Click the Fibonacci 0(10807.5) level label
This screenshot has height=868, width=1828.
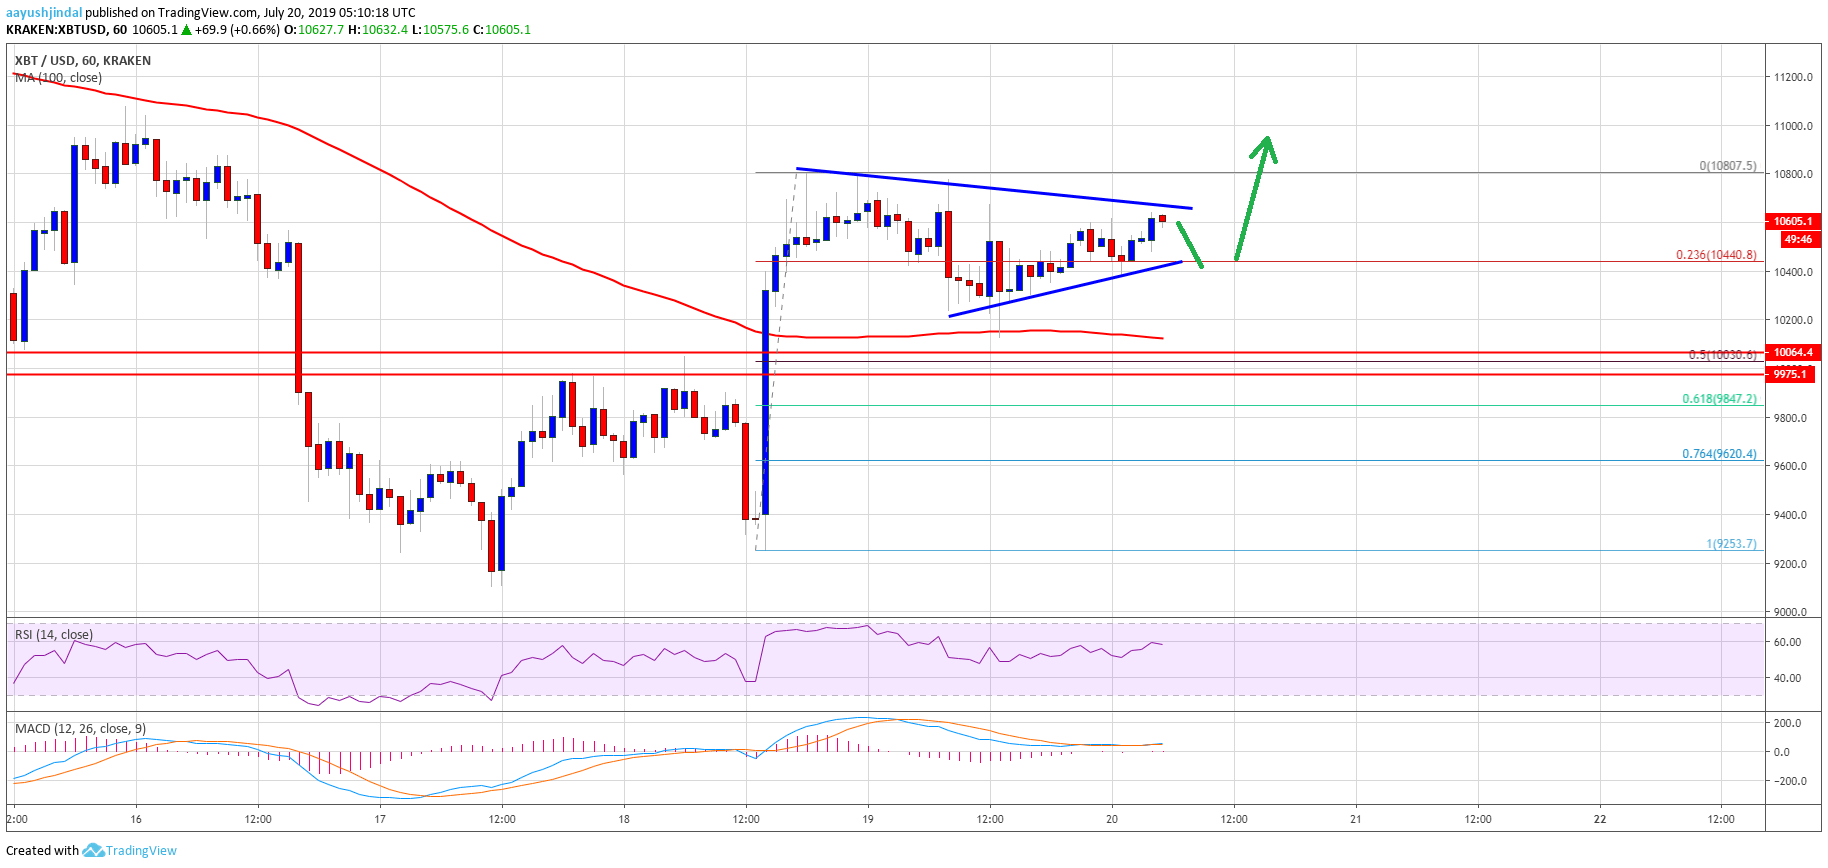1728,166
